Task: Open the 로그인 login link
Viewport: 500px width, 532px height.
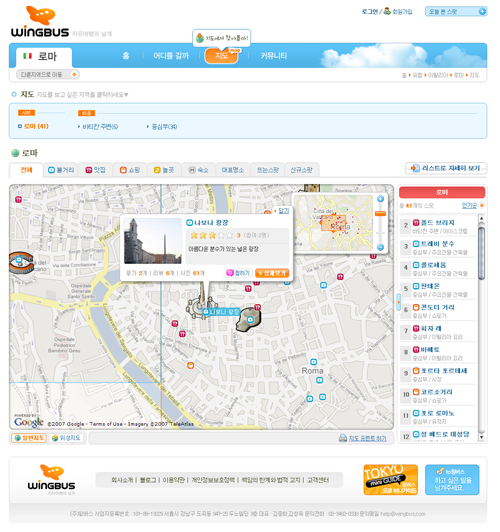Action: tap(369, 12)
